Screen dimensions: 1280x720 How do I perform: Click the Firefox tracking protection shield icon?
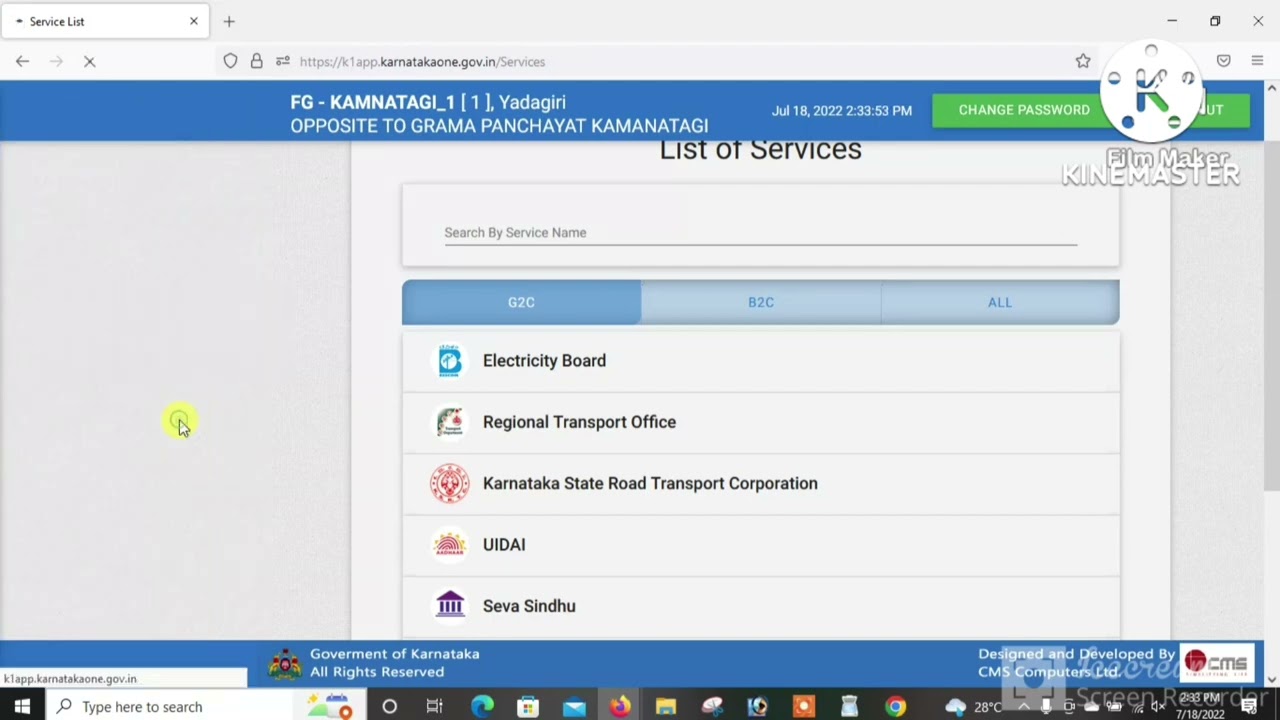pyautogui.click(x=230, y=61)
